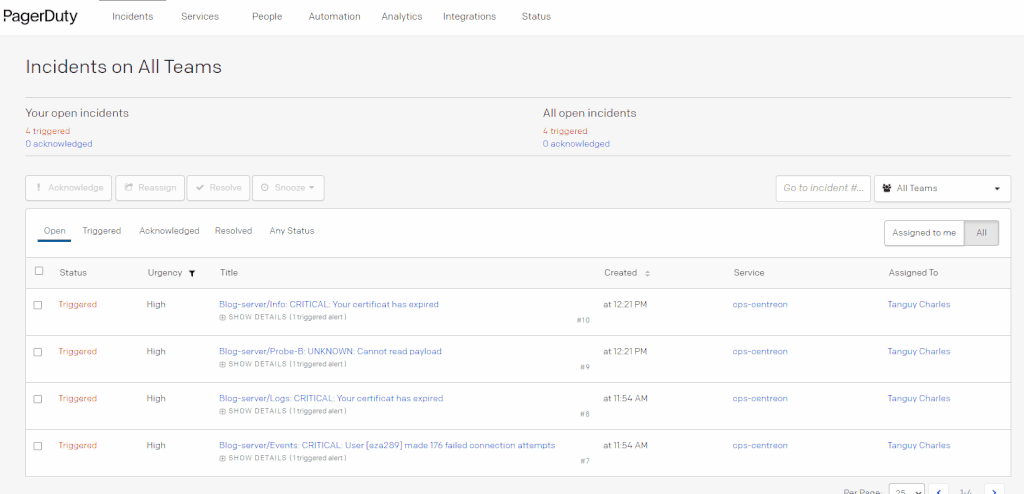1024x494 pixels.
Task: Open the Analytics menu
Action: (x=402, y=17)
